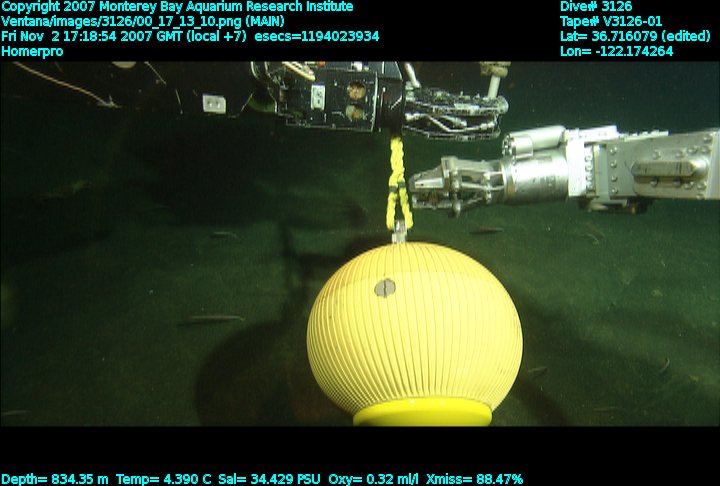Click the metal shackle atop the yellow sphere
Screen dimensions: 720x486
coord(399,232)
